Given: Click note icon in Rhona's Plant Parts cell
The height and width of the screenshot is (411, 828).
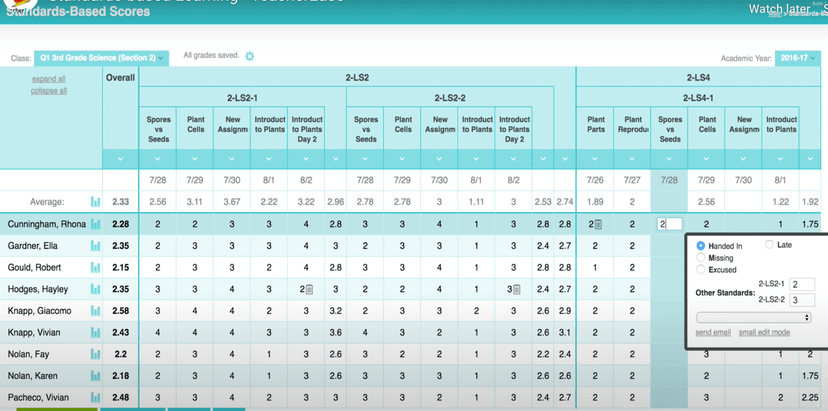Looking at the screenshot, I should pos(599,225).
